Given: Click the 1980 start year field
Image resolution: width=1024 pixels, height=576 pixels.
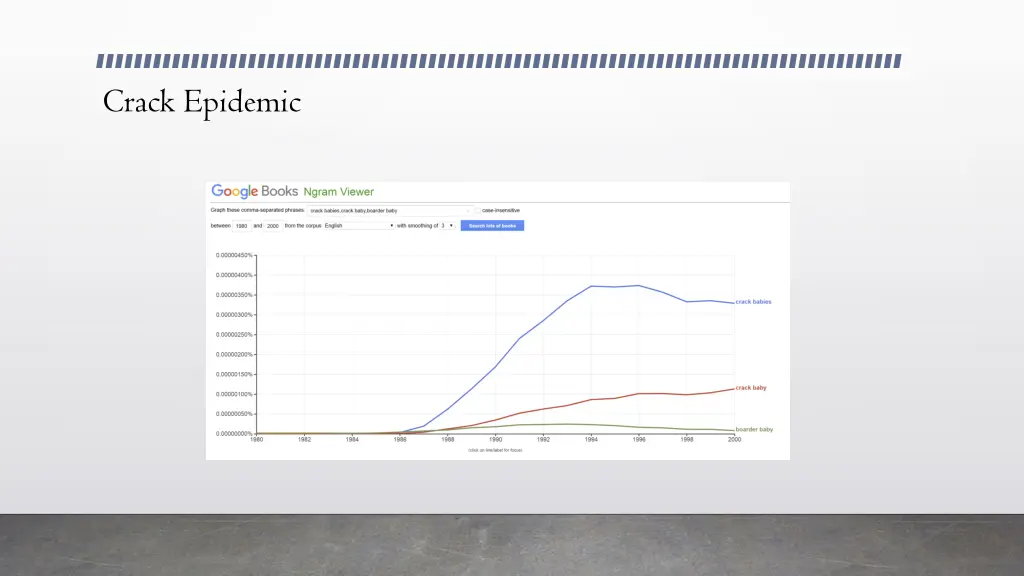Looking at the screenshot, I should click(242, 226).
